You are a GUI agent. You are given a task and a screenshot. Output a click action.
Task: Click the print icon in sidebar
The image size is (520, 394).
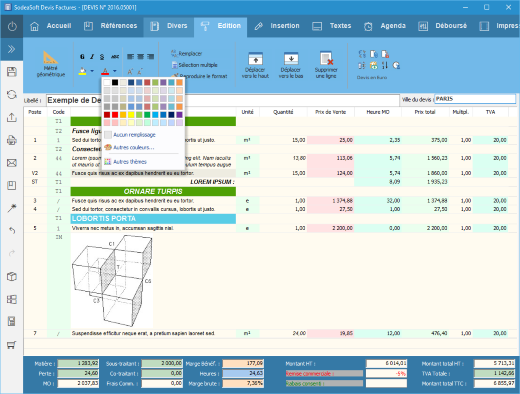[12, 140]
